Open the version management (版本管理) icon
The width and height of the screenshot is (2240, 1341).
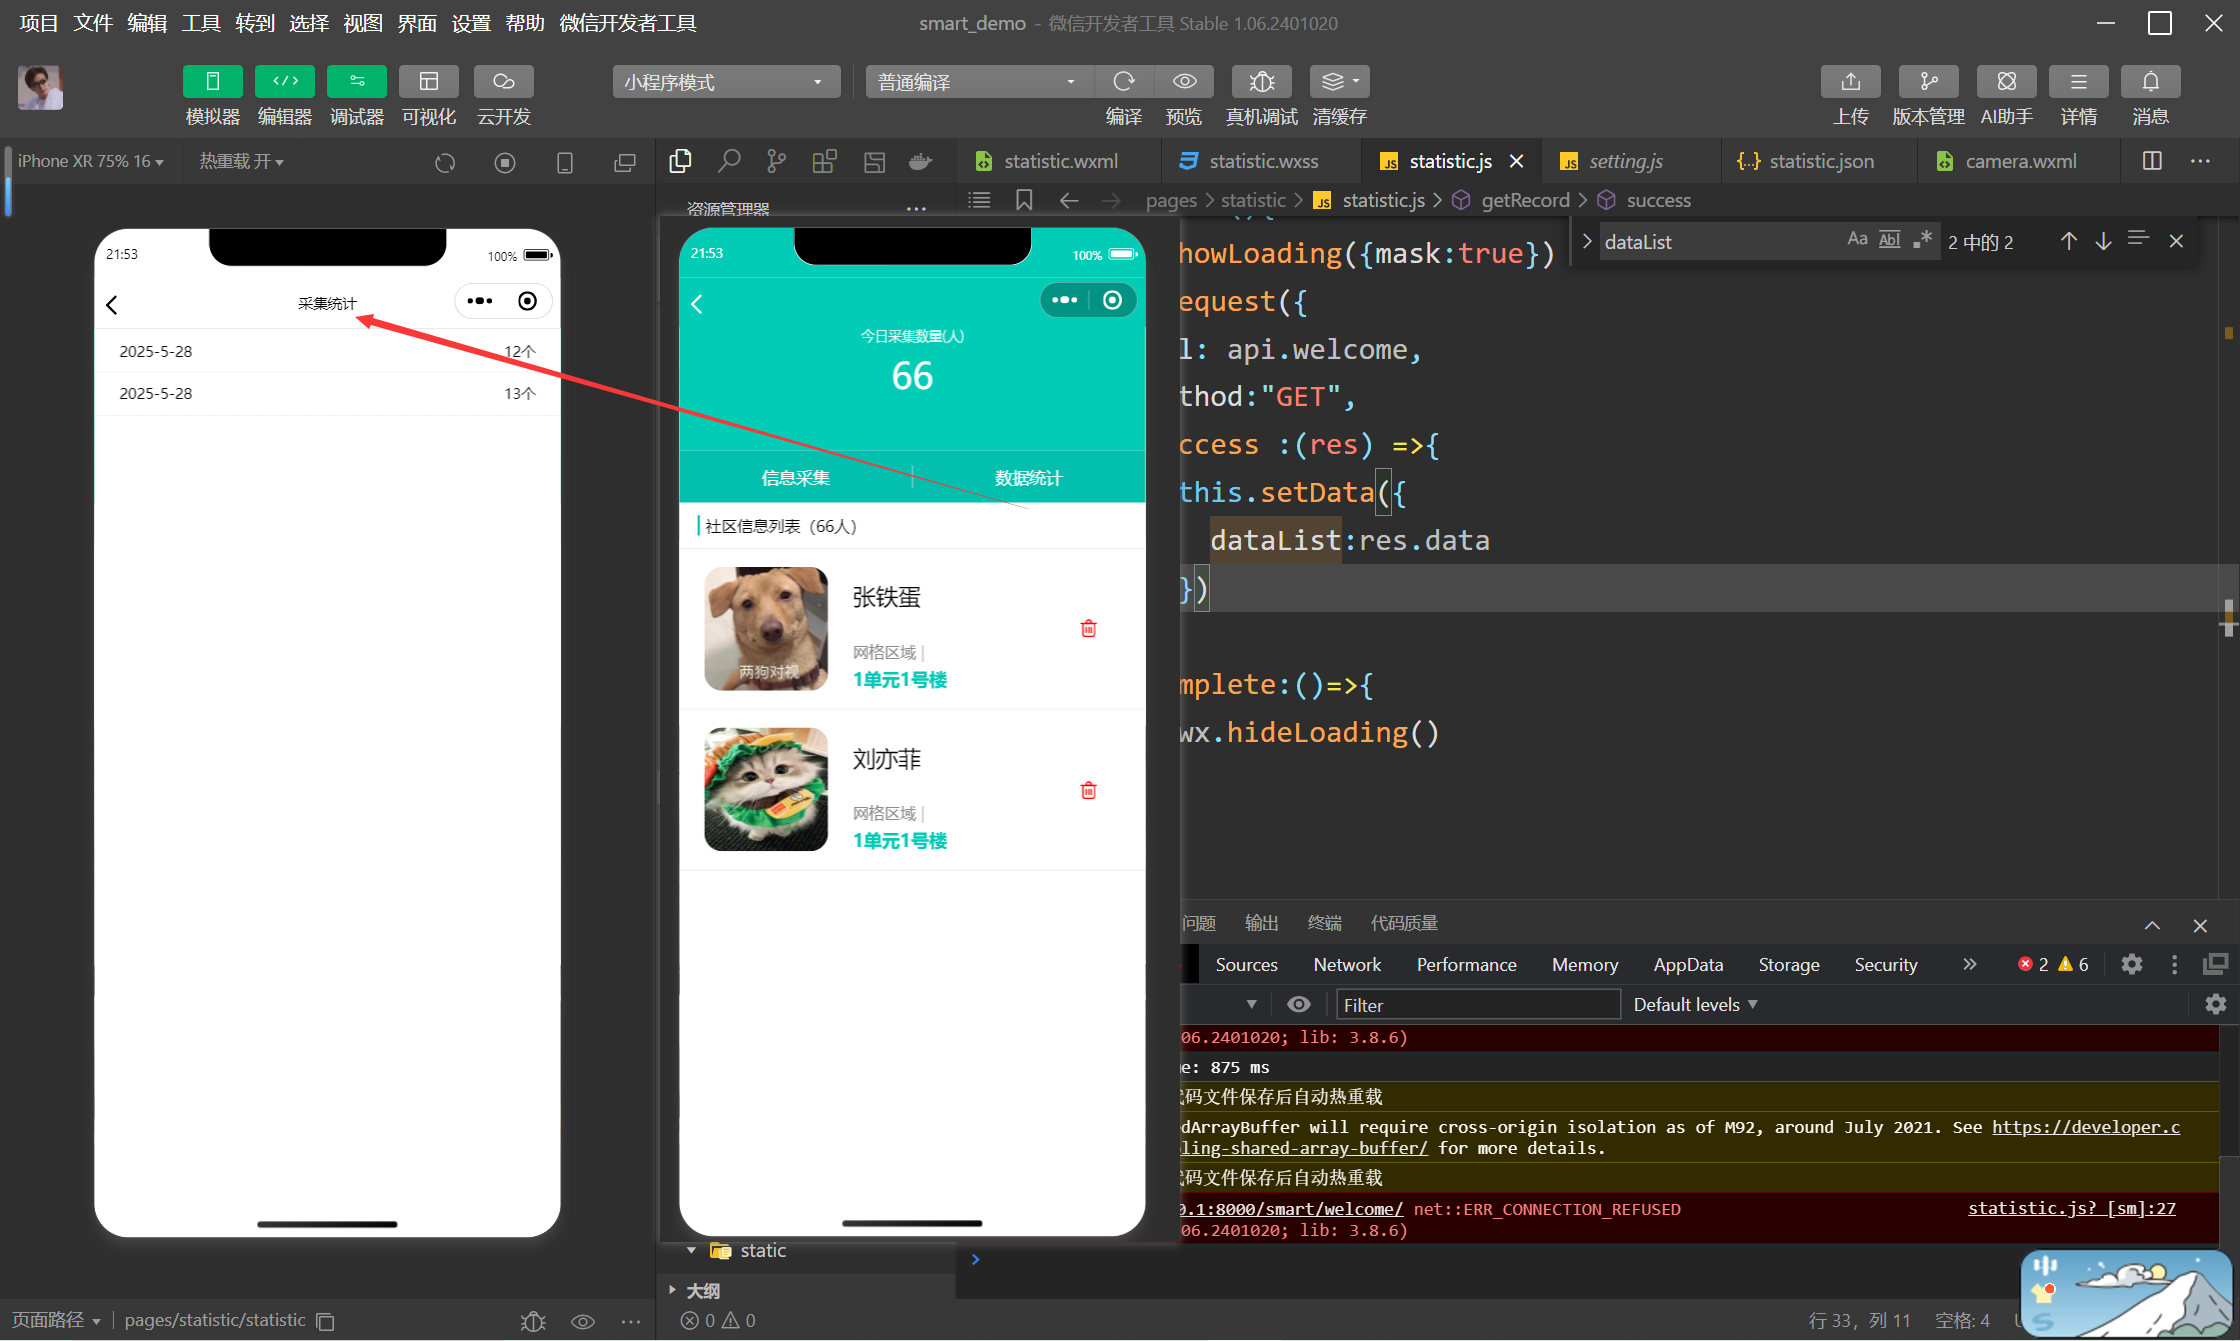tap(1928, 81)
